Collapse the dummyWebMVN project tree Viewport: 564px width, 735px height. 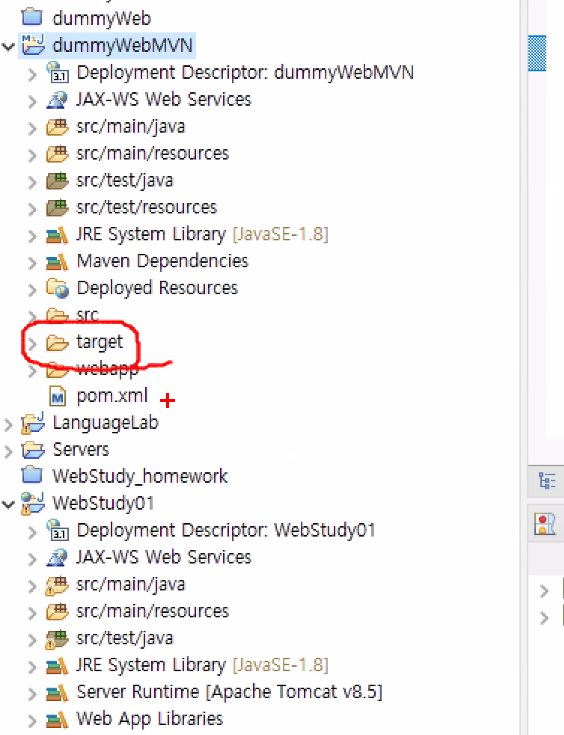[8, 46]
